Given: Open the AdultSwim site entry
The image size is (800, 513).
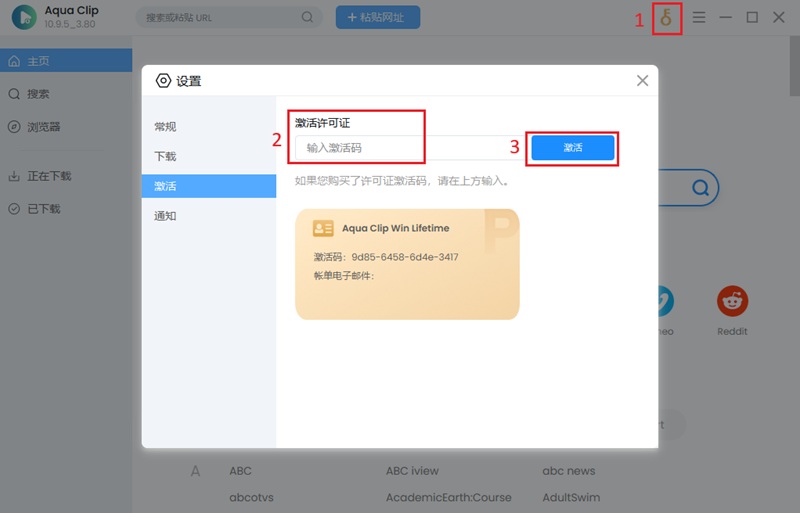Looking at the screenshot, I should tap(571, 497).
